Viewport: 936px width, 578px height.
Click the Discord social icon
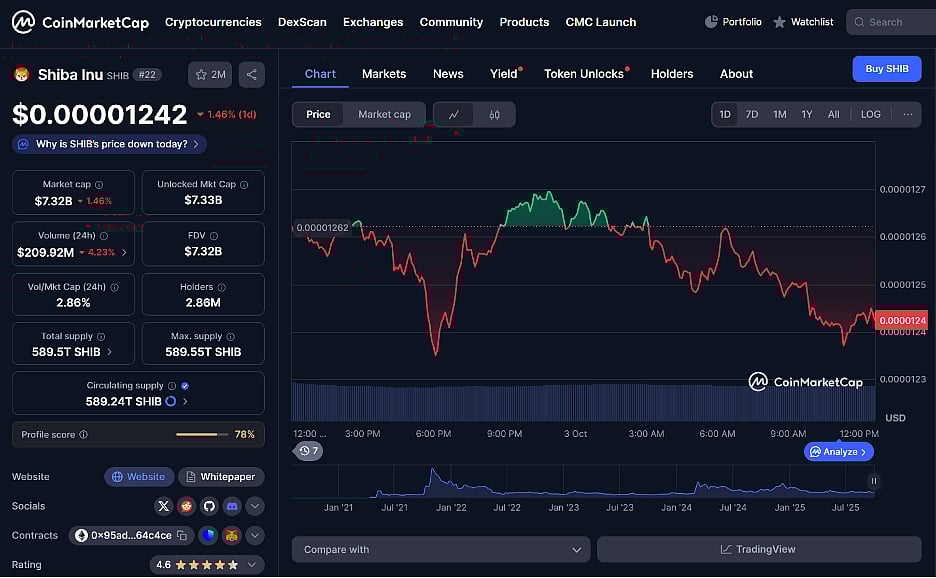231,506
